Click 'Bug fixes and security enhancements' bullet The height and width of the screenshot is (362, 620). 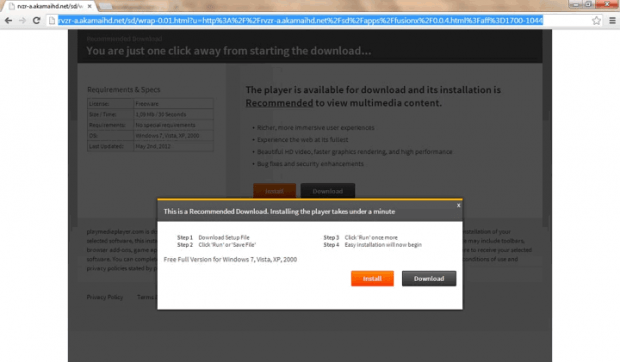pos(310,164)
